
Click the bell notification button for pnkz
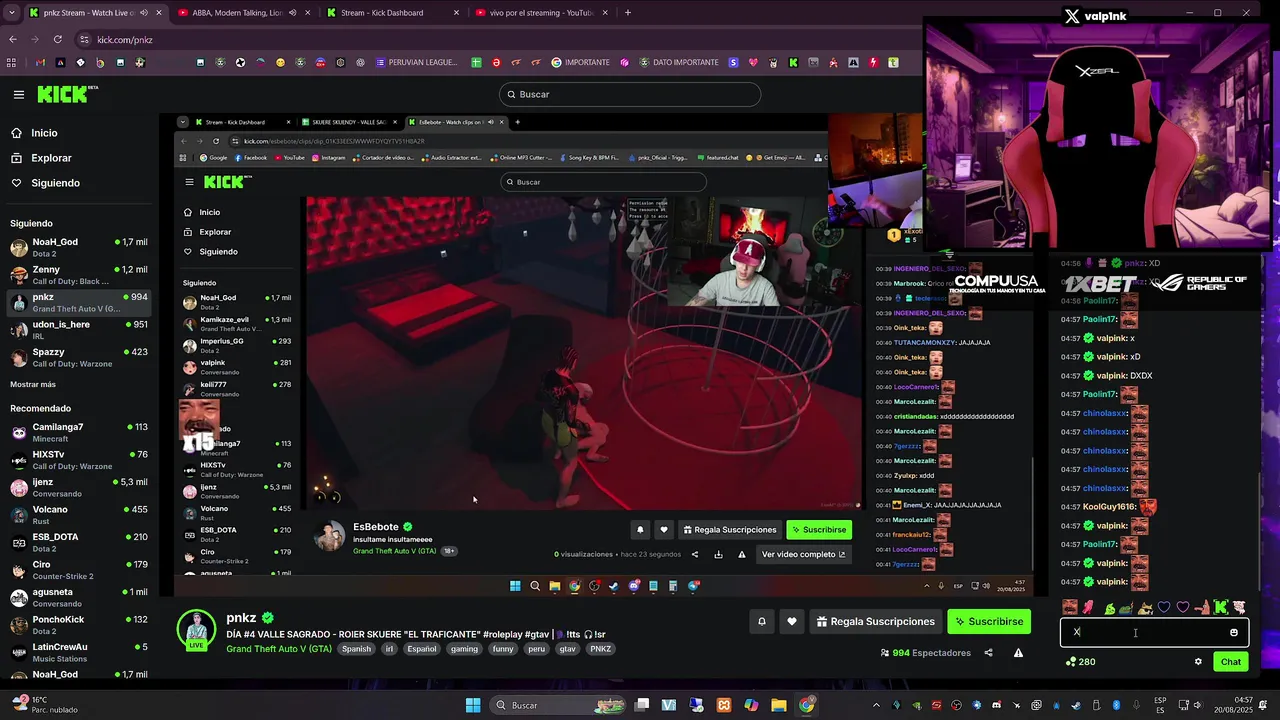[x=761, y=621]
